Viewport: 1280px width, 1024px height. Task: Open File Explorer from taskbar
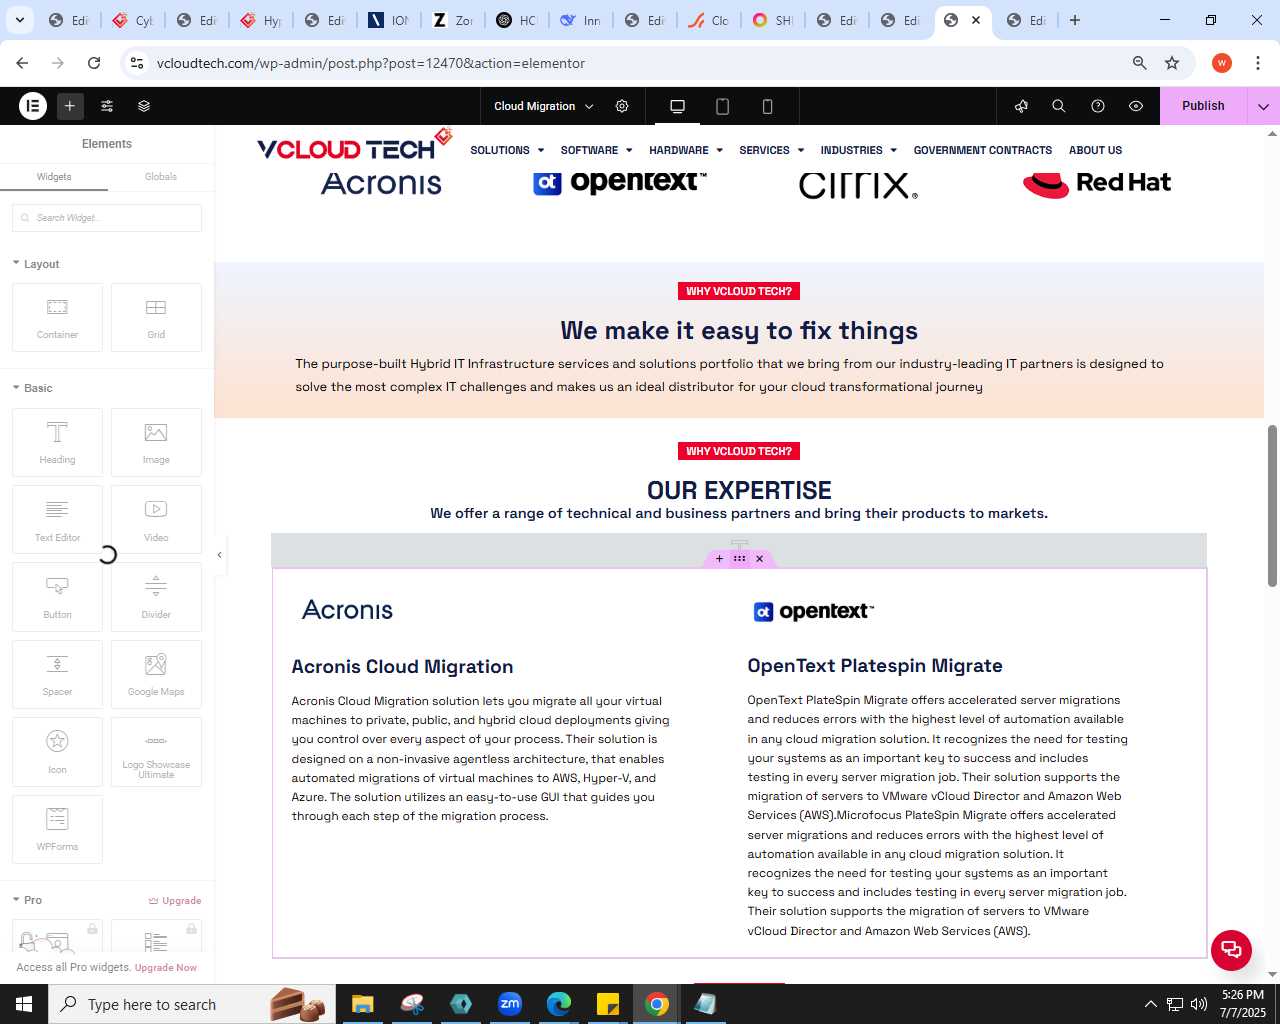point(362,1004)
